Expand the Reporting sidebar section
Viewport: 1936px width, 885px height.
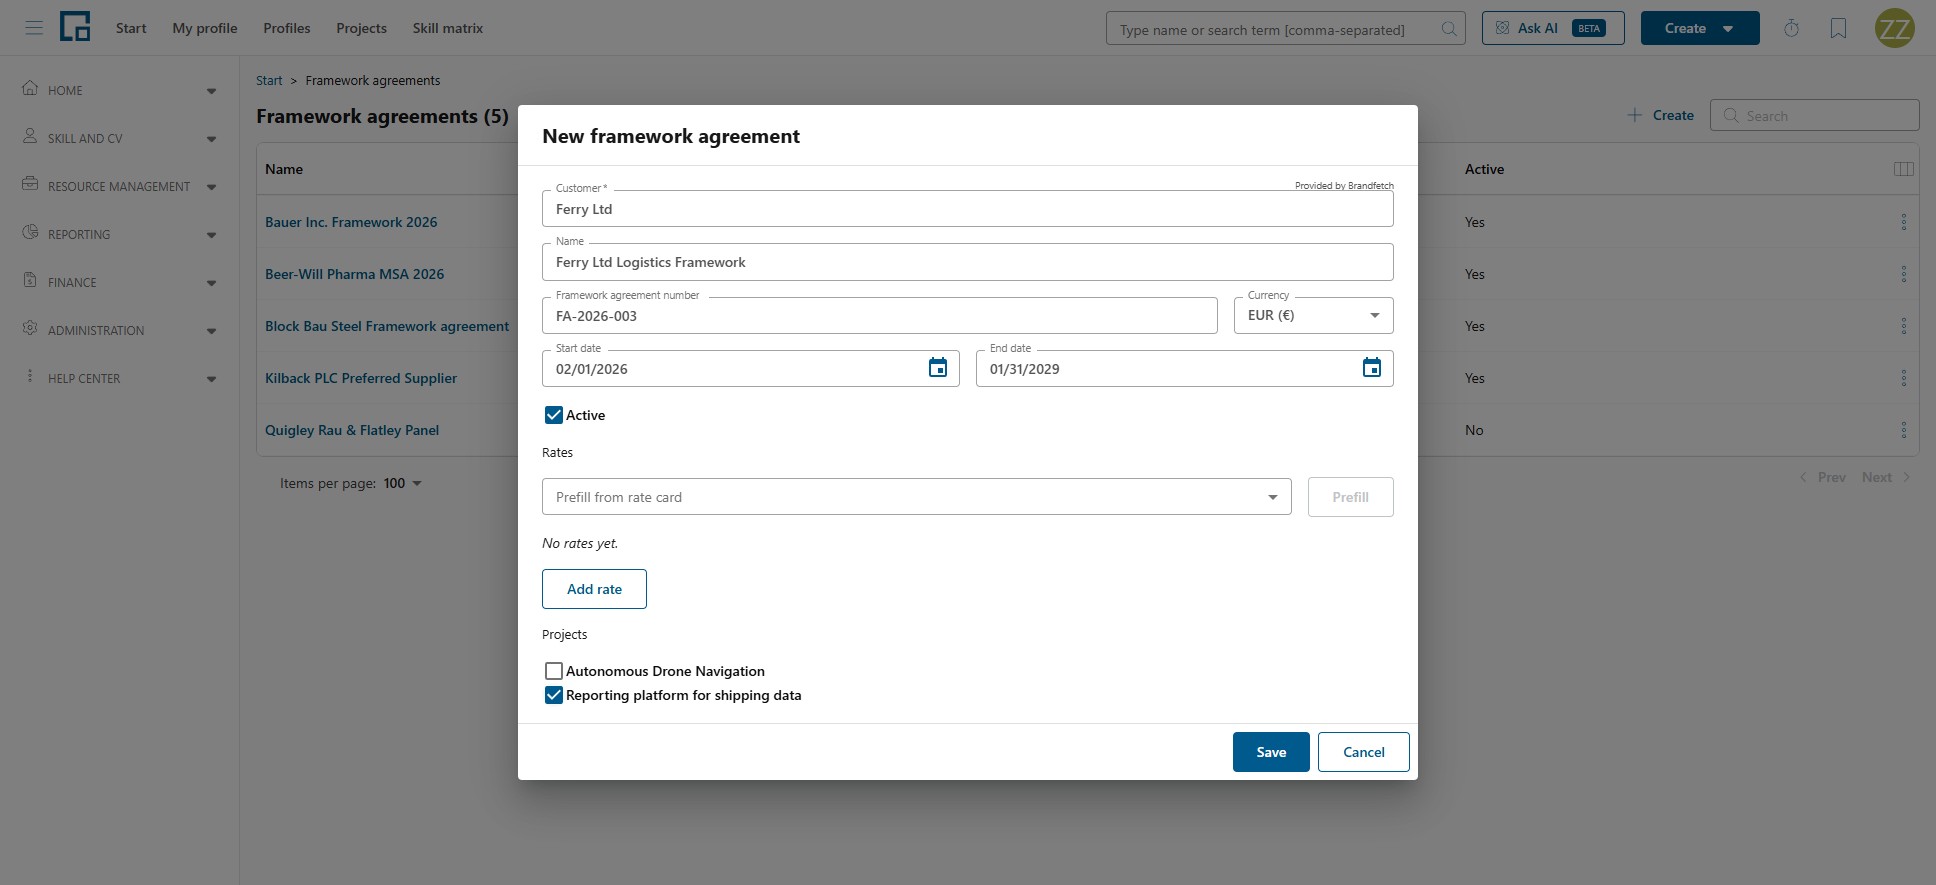coord(120,234)
